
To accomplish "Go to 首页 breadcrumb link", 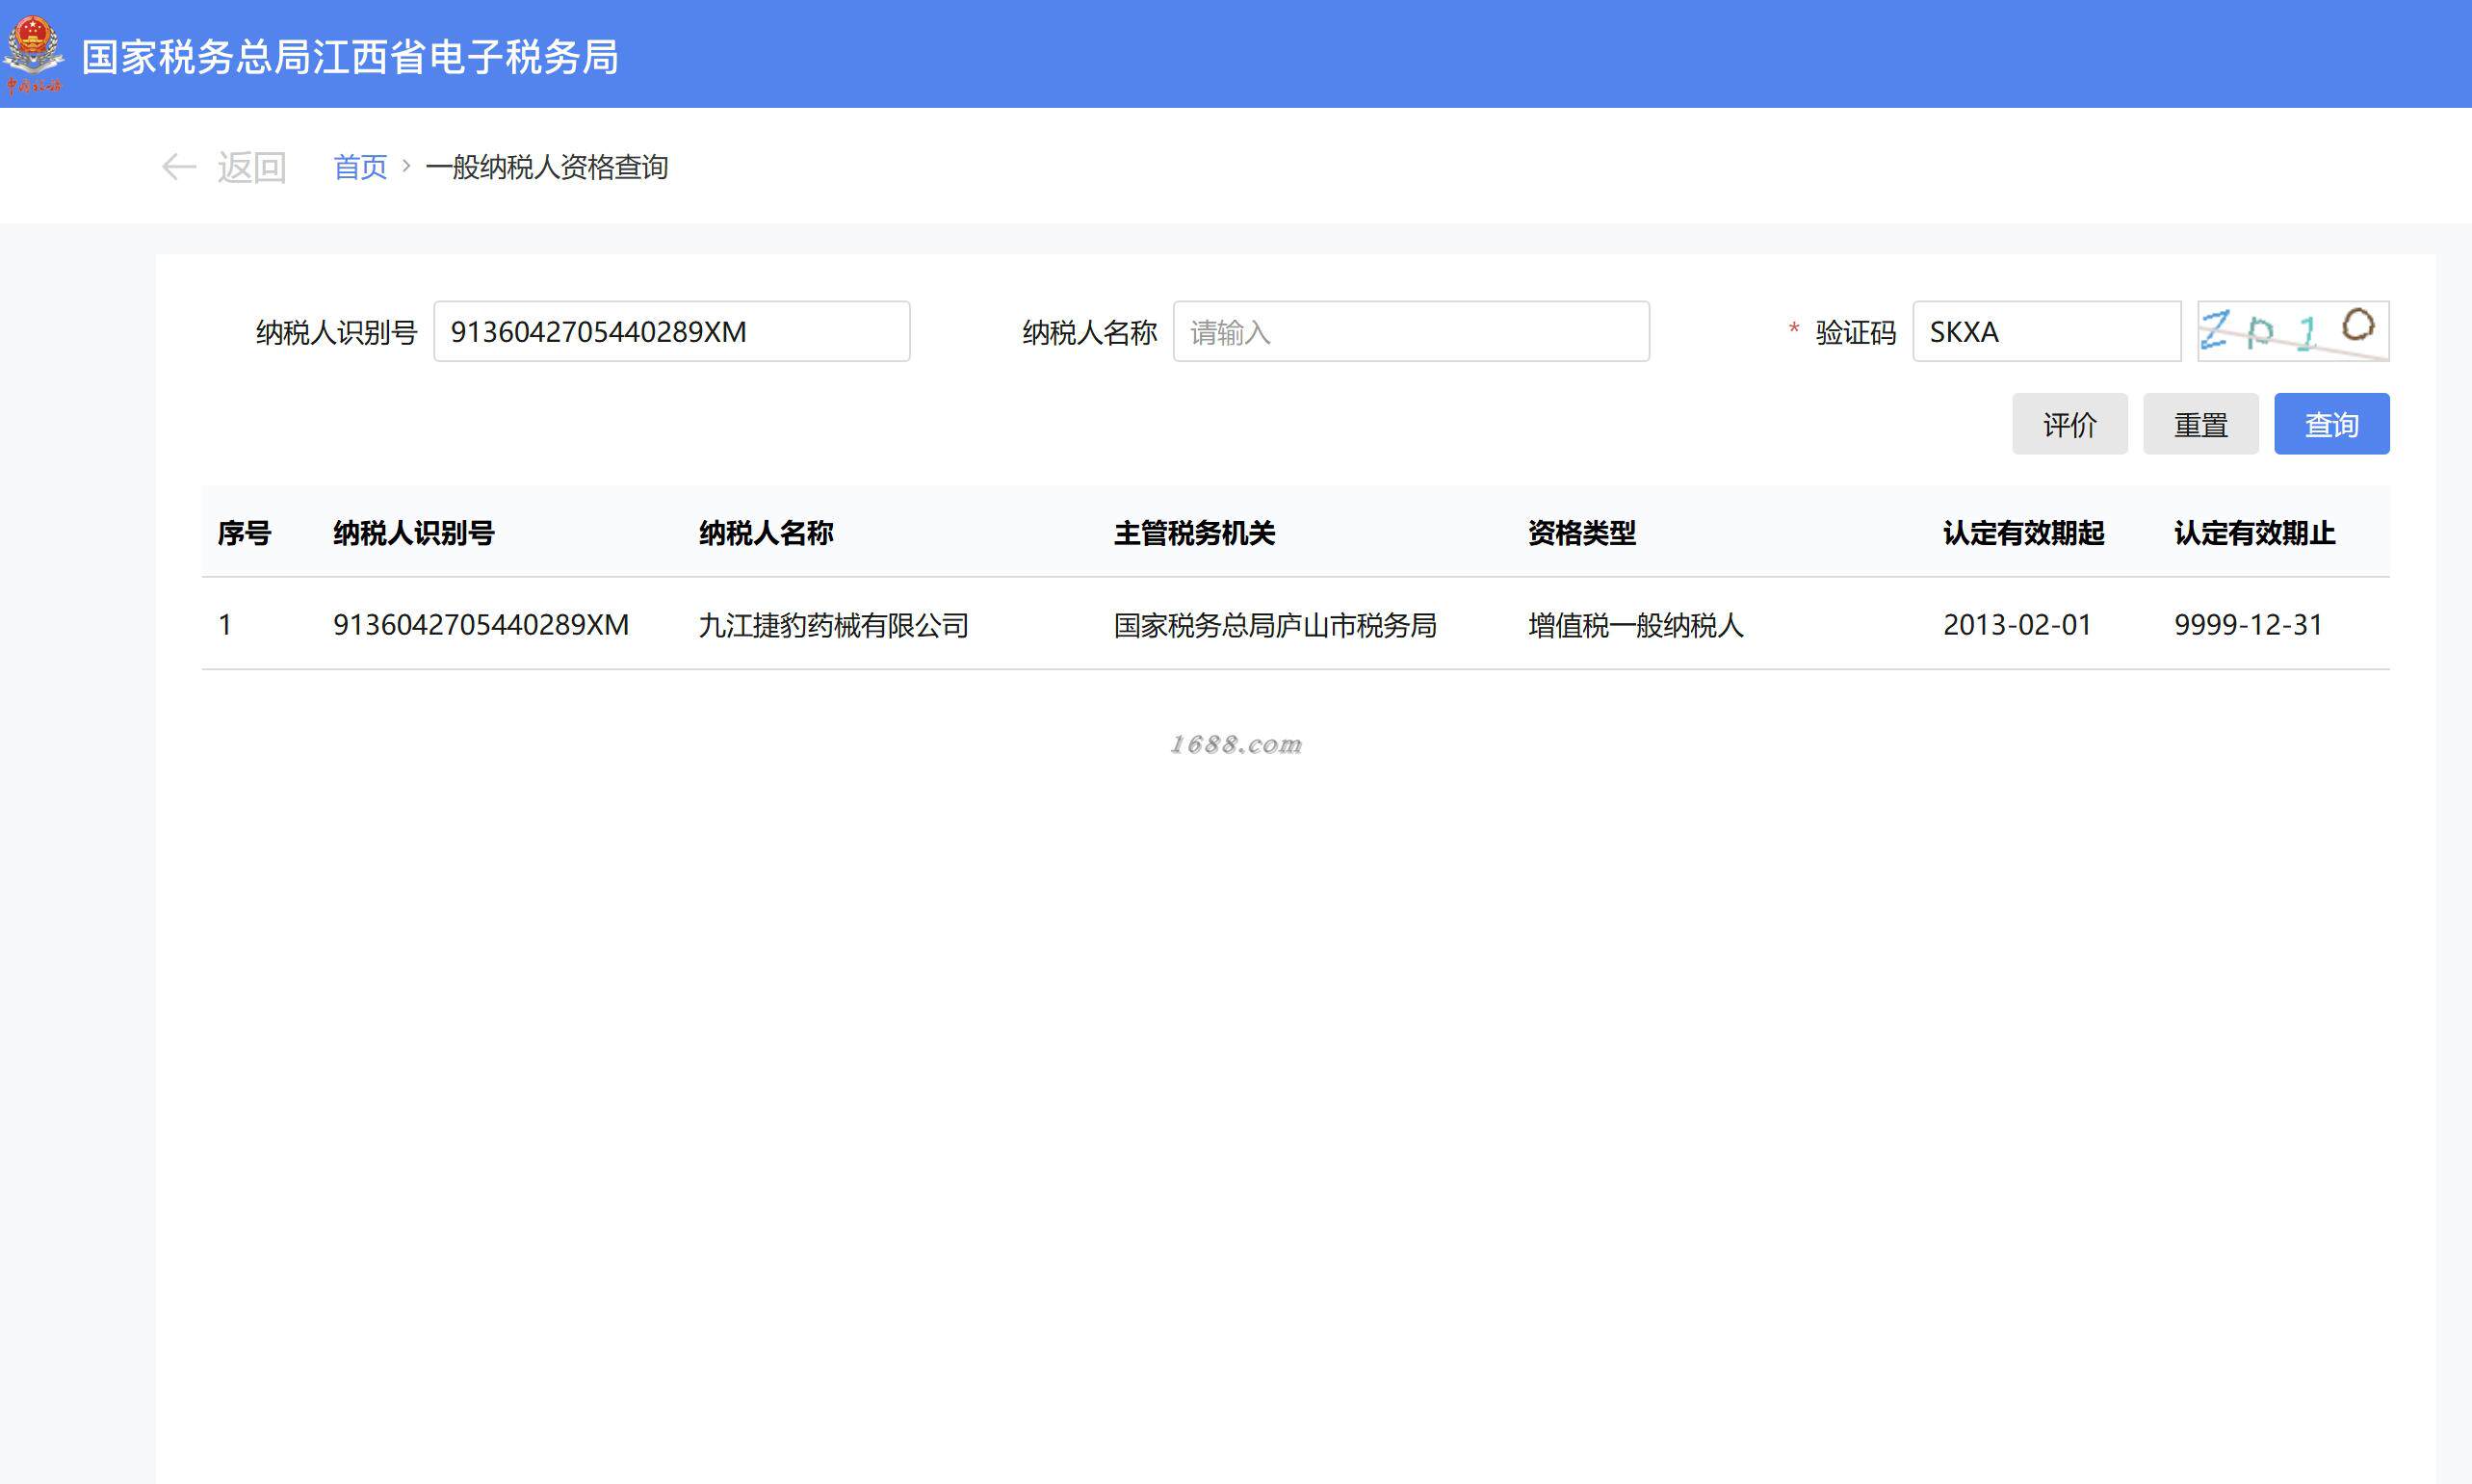I will [360, 167].
